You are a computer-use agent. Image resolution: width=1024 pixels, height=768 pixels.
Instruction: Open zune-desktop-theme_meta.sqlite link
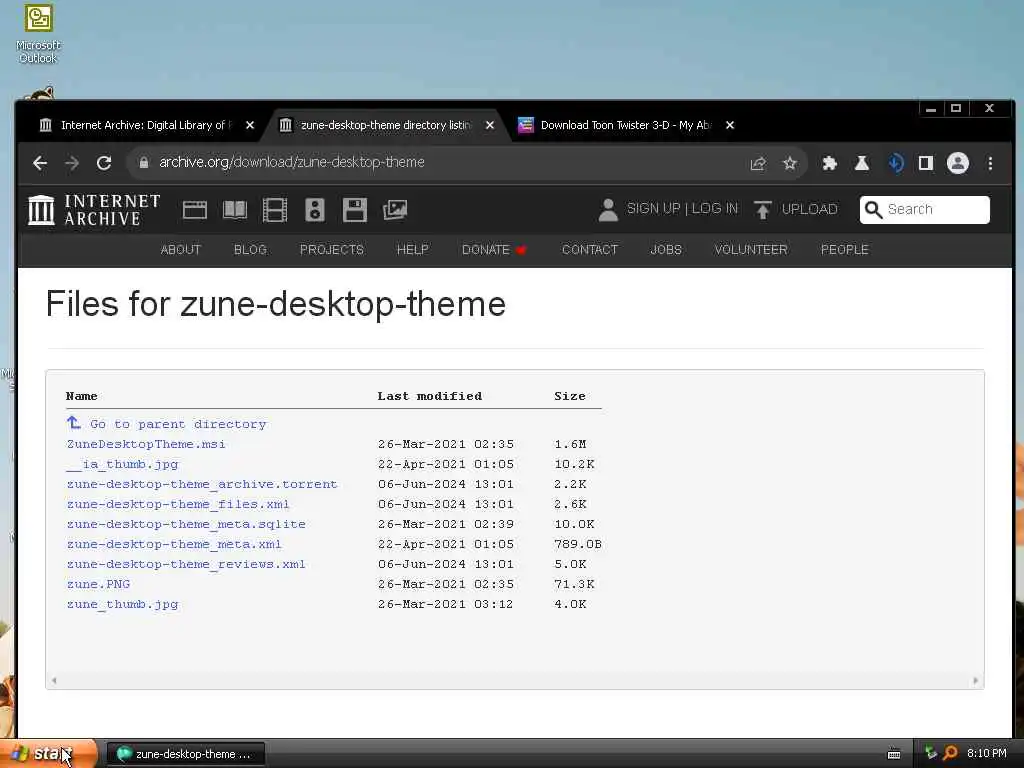(186, 524)
